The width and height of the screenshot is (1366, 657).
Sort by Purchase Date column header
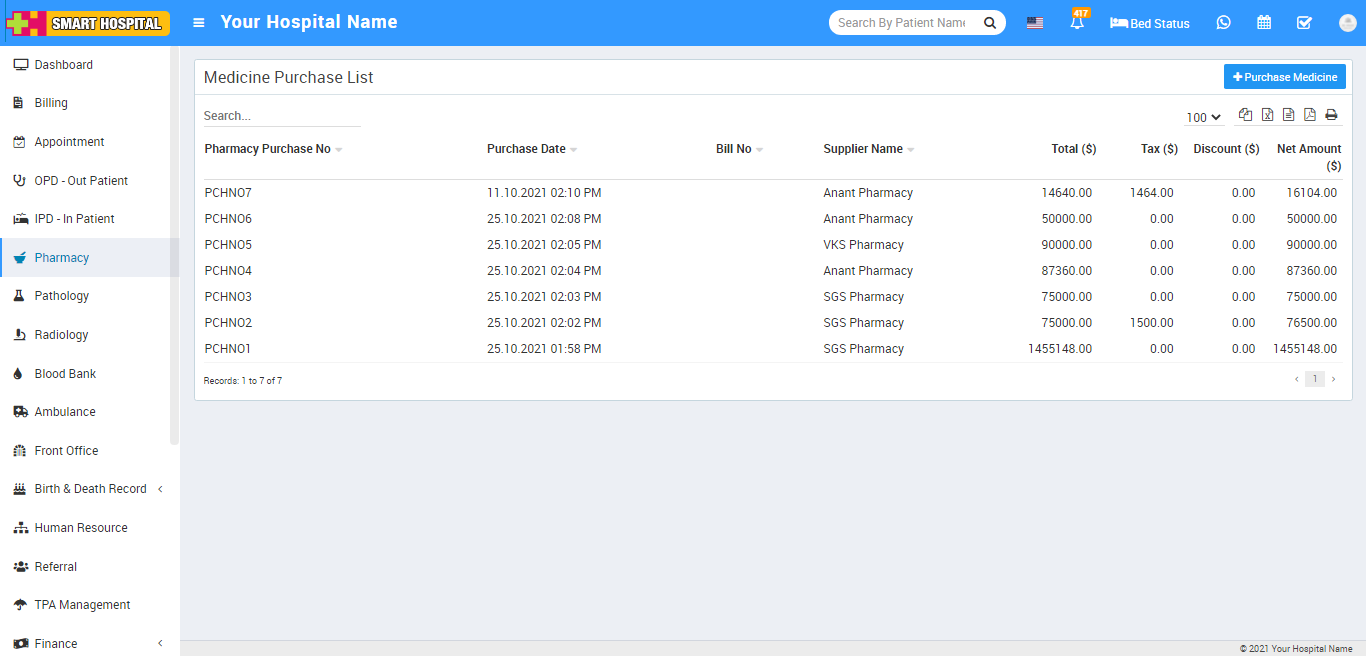[x=526, y=149]
